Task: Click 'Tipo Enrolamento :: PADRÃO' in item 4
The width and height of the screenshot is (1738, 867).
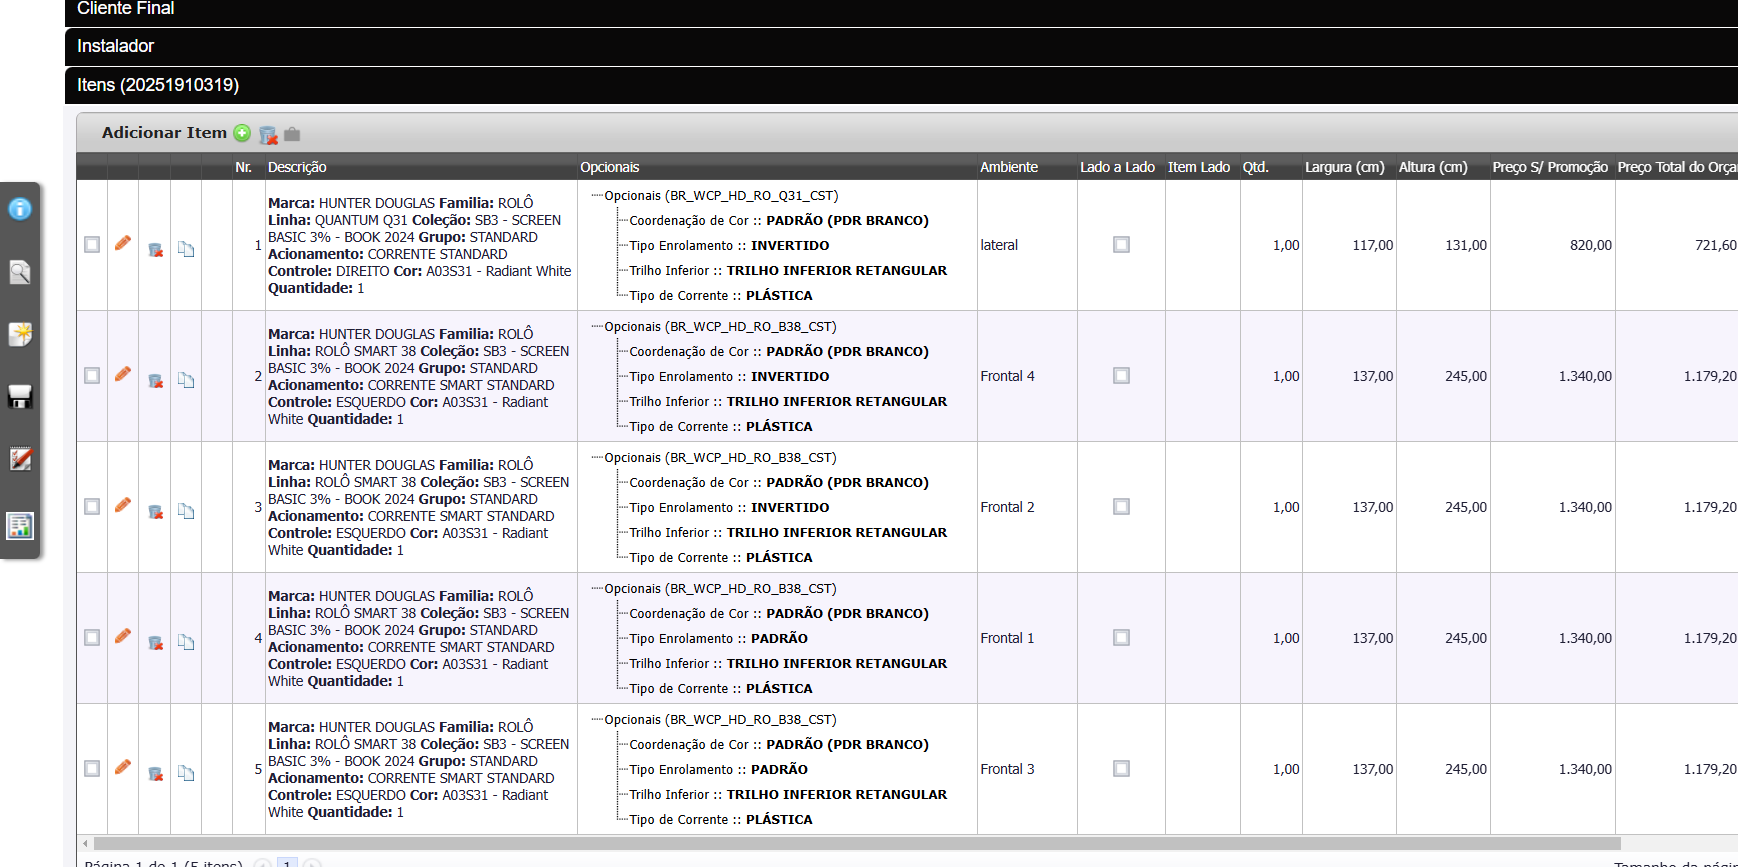Action: 718,638
